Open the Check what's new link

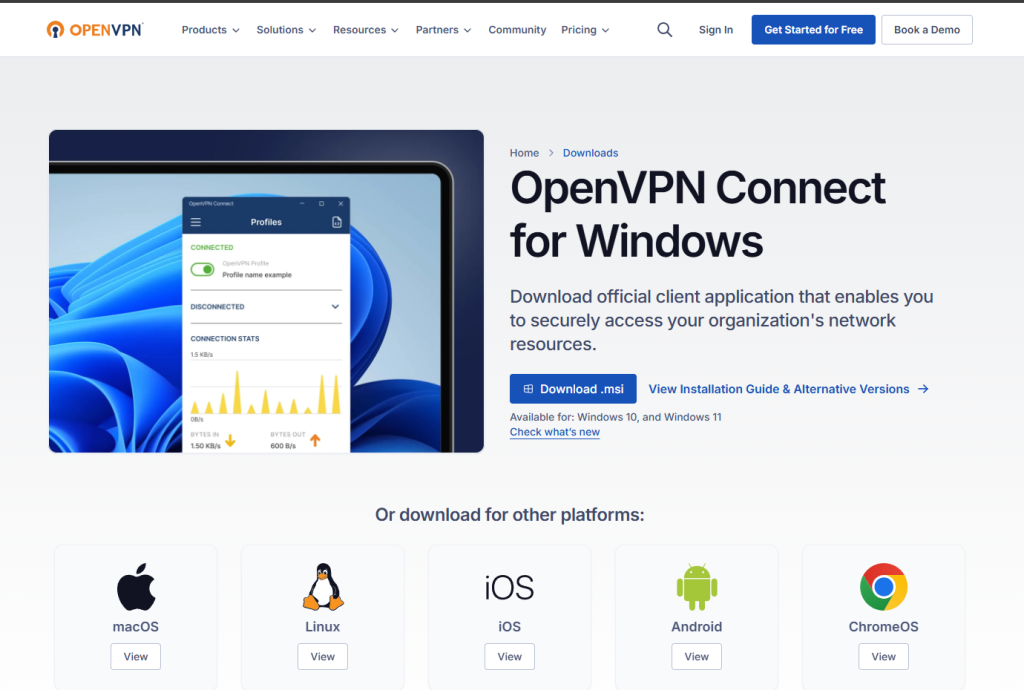(x=555, y=432)
